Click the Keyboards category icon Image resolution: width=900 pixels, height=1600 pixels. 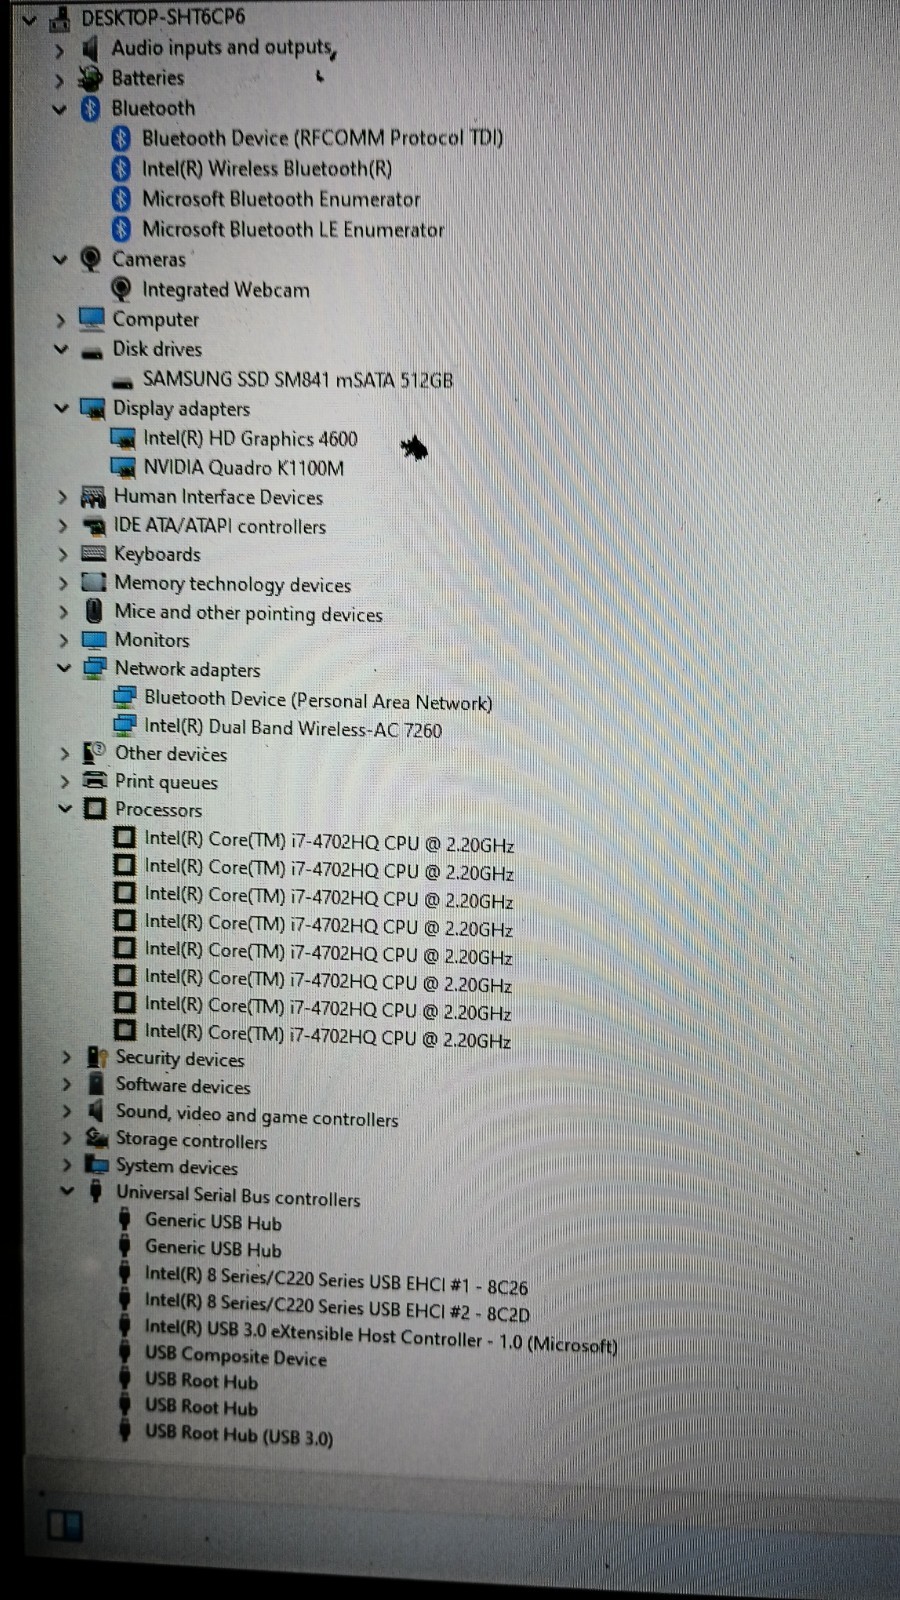click(x=94, y=554)
